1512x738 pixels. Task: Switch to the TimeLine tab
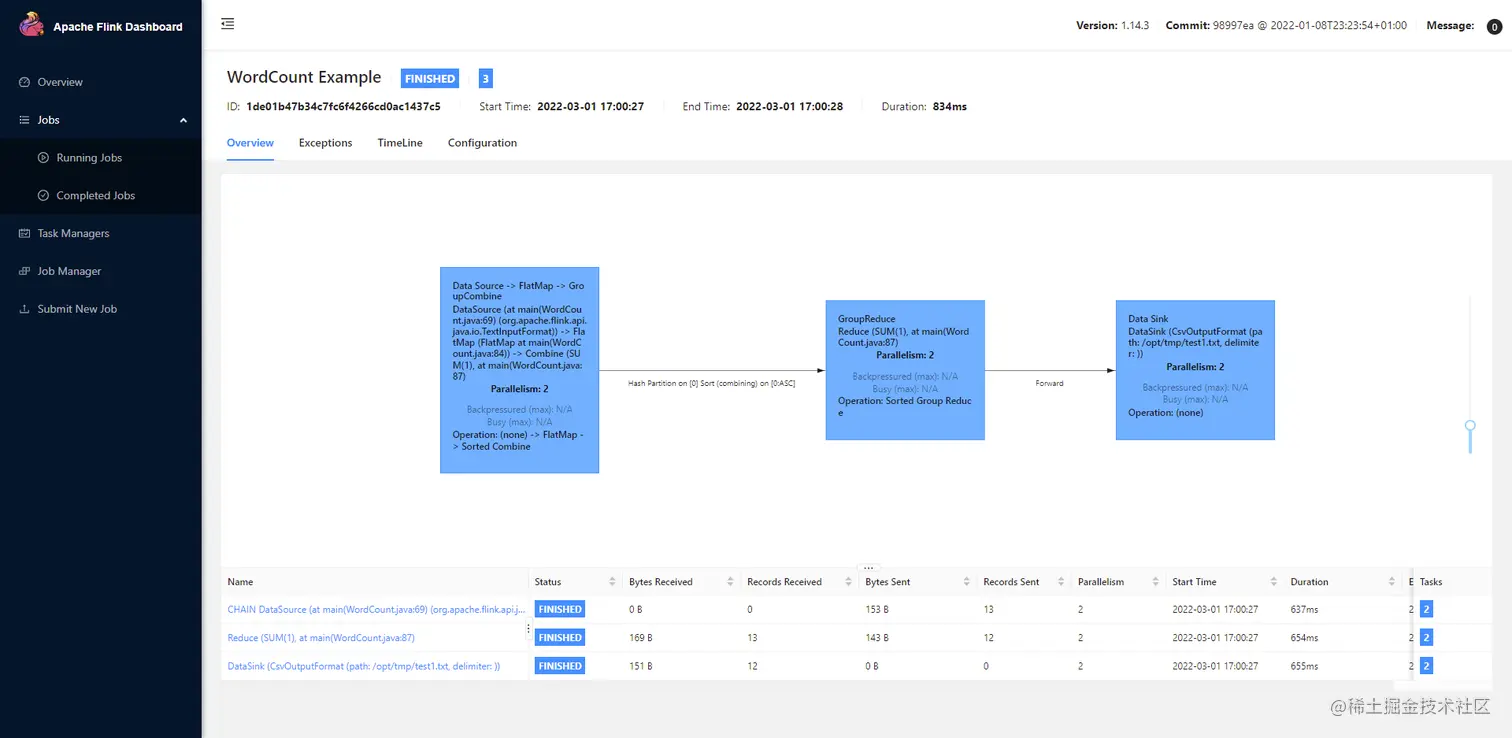[x=400, y=143]
